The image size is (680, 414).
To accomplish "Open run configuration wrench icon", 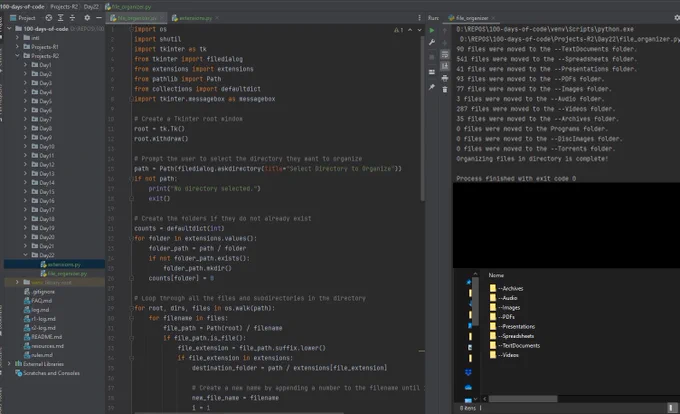I will point(432,42).
